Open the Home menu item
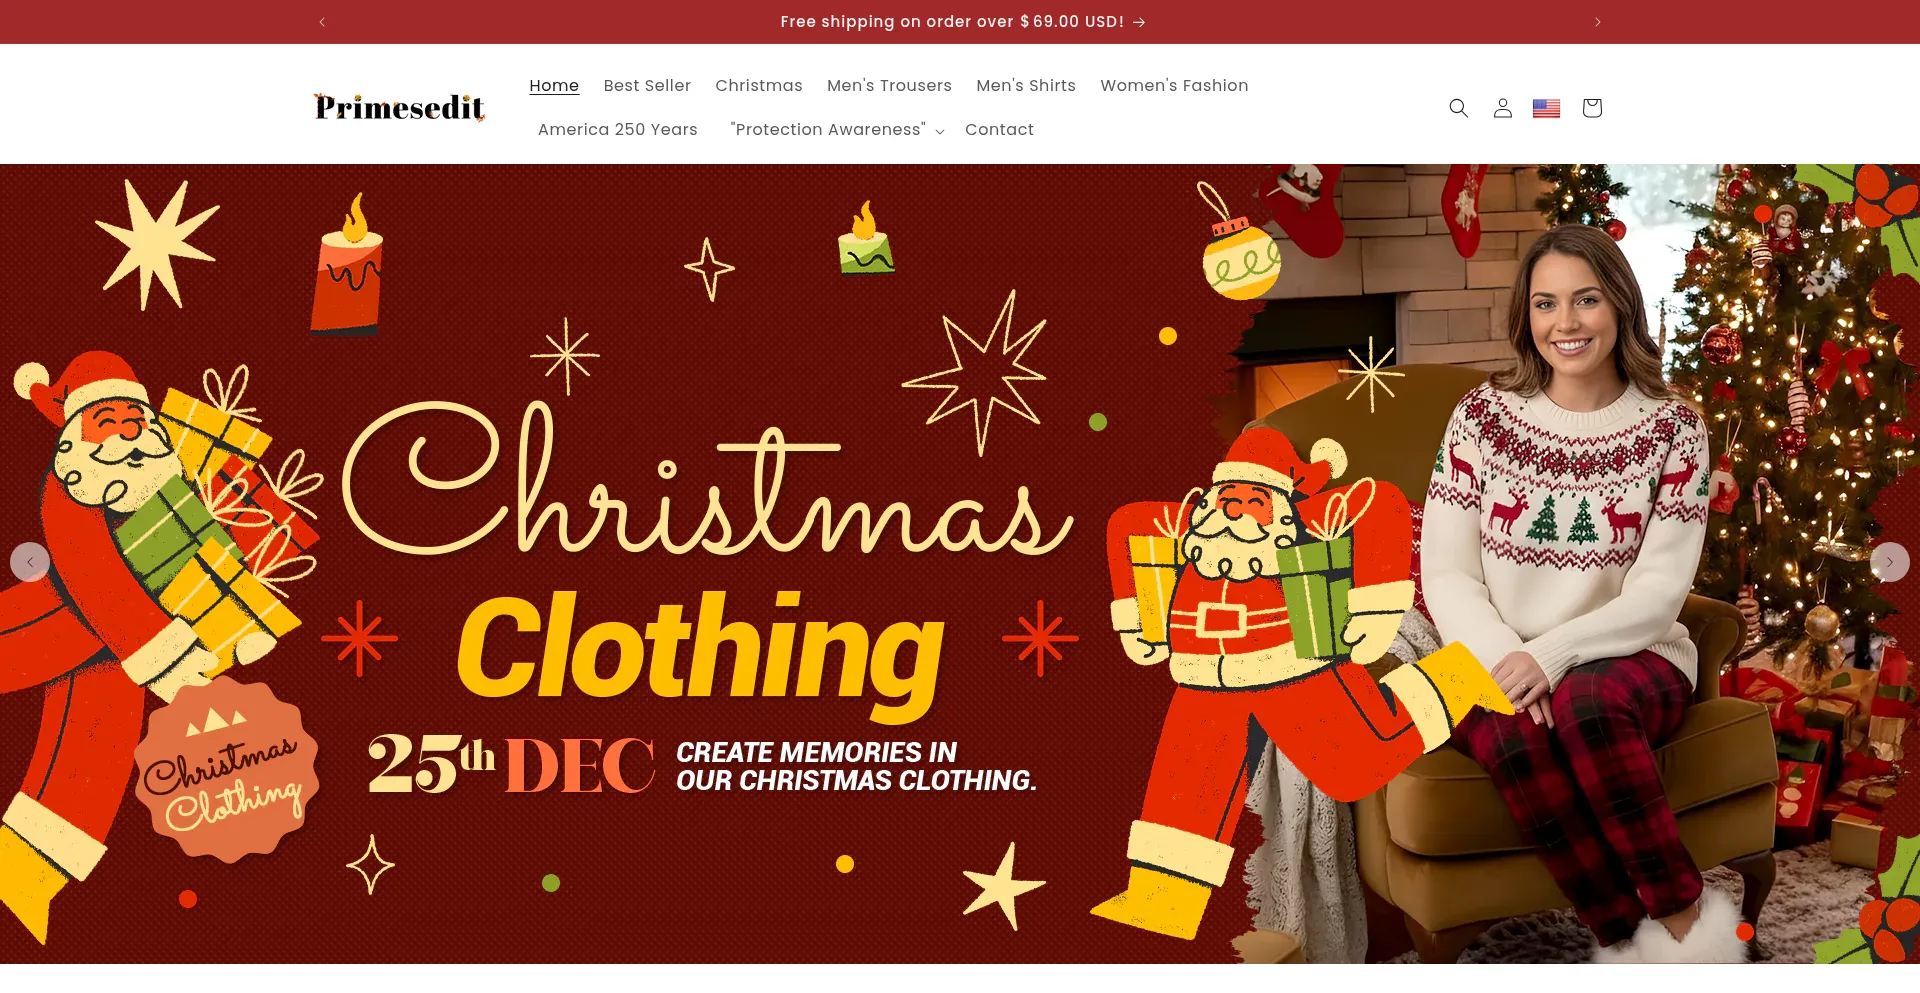1920x993 pixels. 554,86
